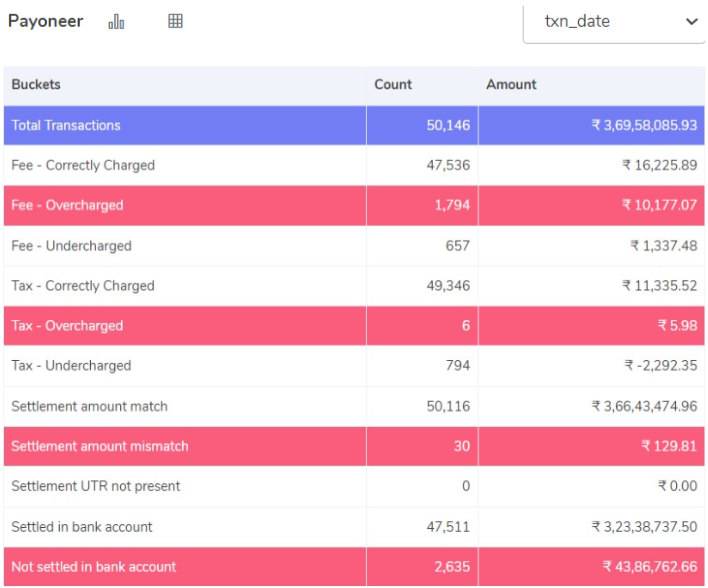Screen dimensions: 708x588
Task: Click the Payoneer title
Action: pos(46,21)
